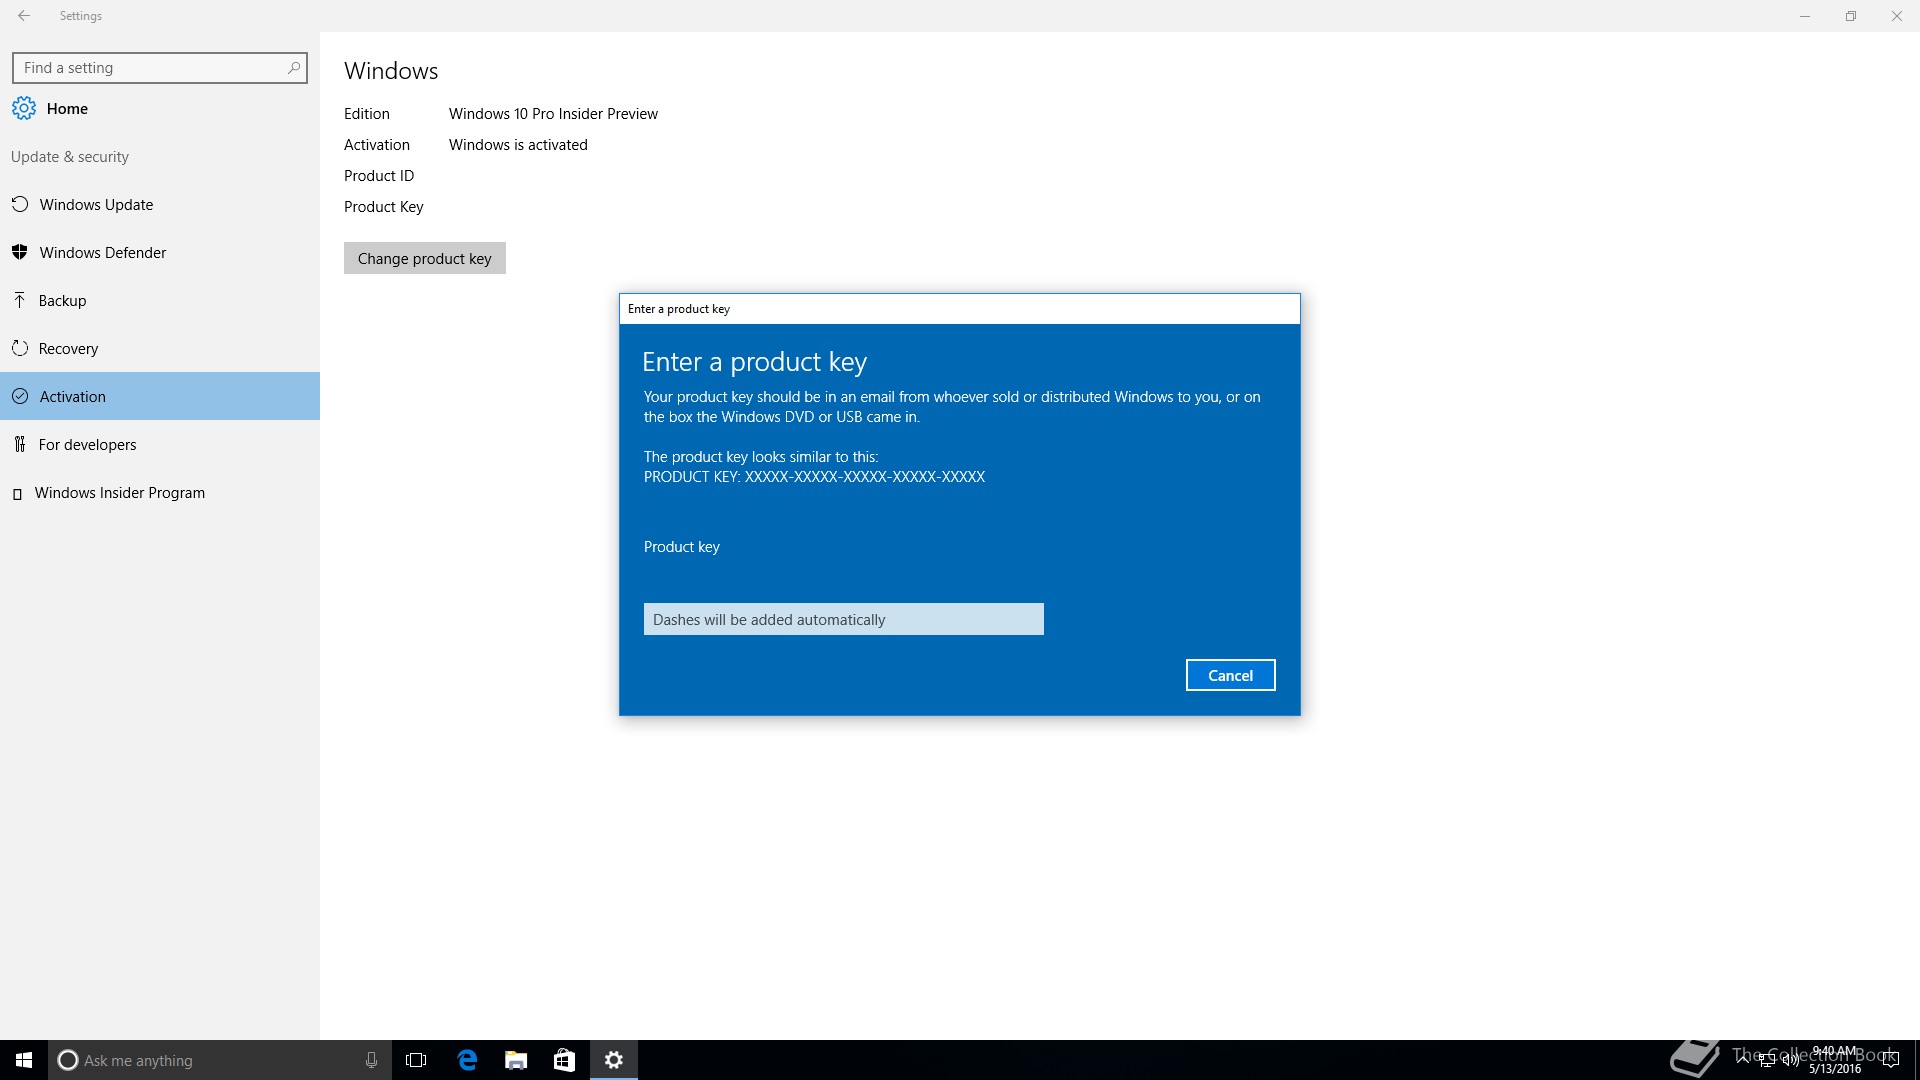Minimize the Settings window
This screenshot has width=1920, height=1080.
[1805, 16]
